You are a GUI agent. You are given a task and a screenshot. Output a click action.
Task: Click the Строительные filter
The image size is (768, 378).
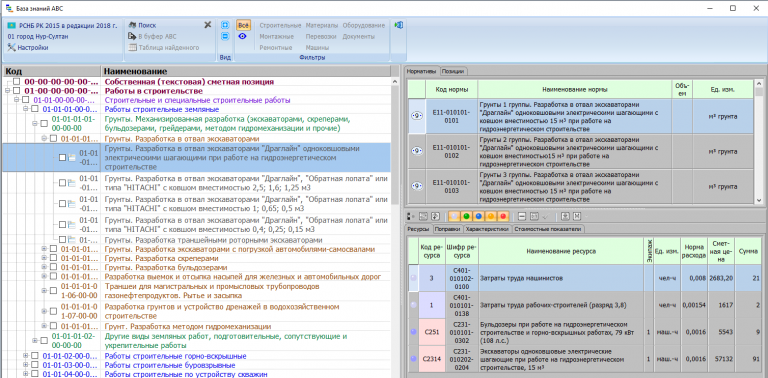(x=280, y=25)
